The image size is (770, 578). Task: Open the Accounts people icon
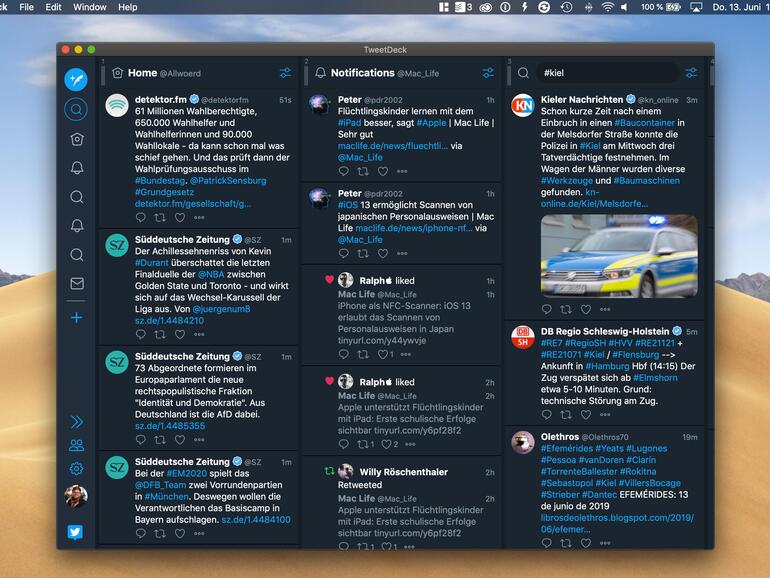coord(76,445)
